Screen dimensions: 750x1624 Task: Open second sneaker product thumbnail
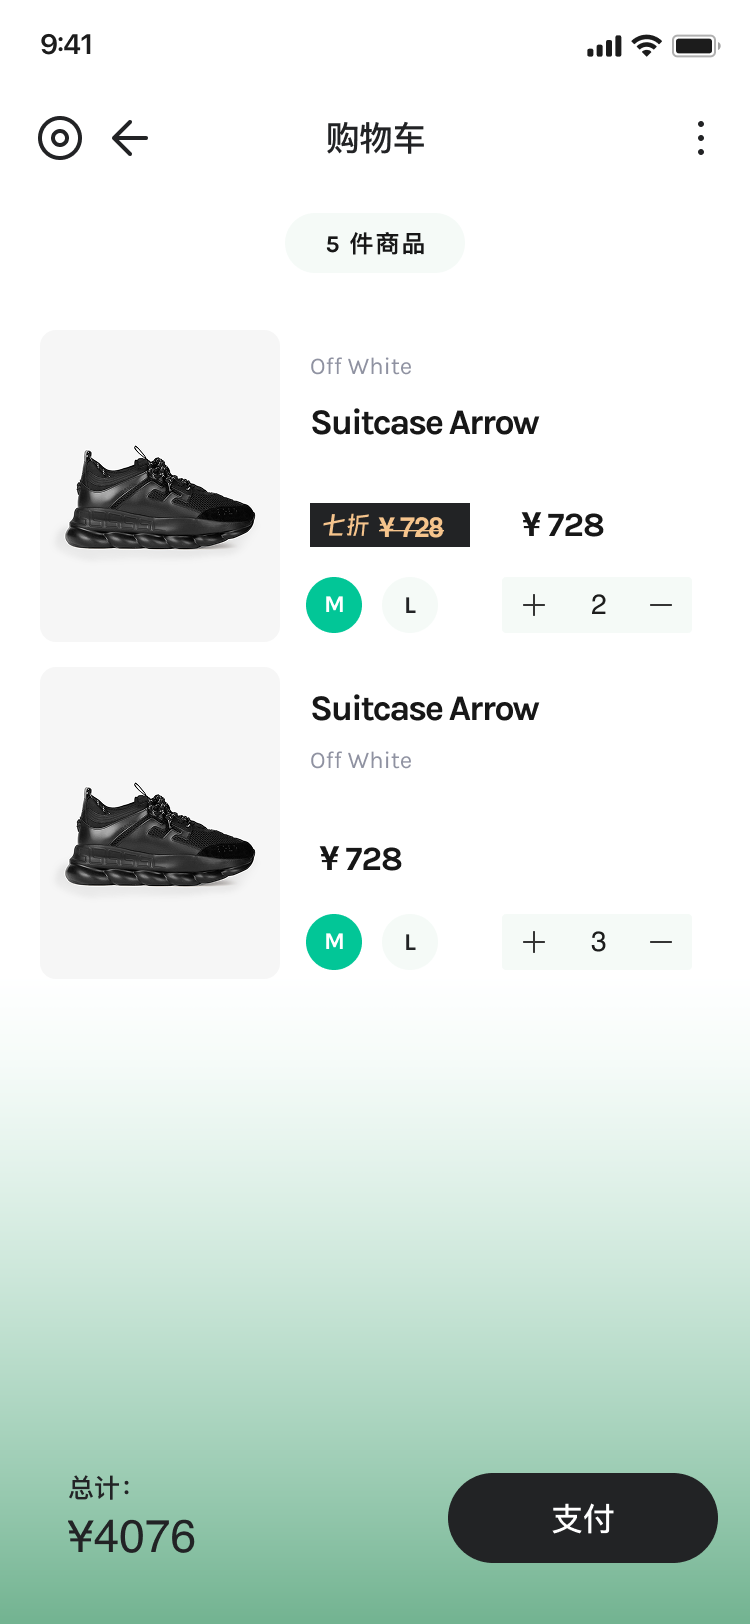(160, 822)
